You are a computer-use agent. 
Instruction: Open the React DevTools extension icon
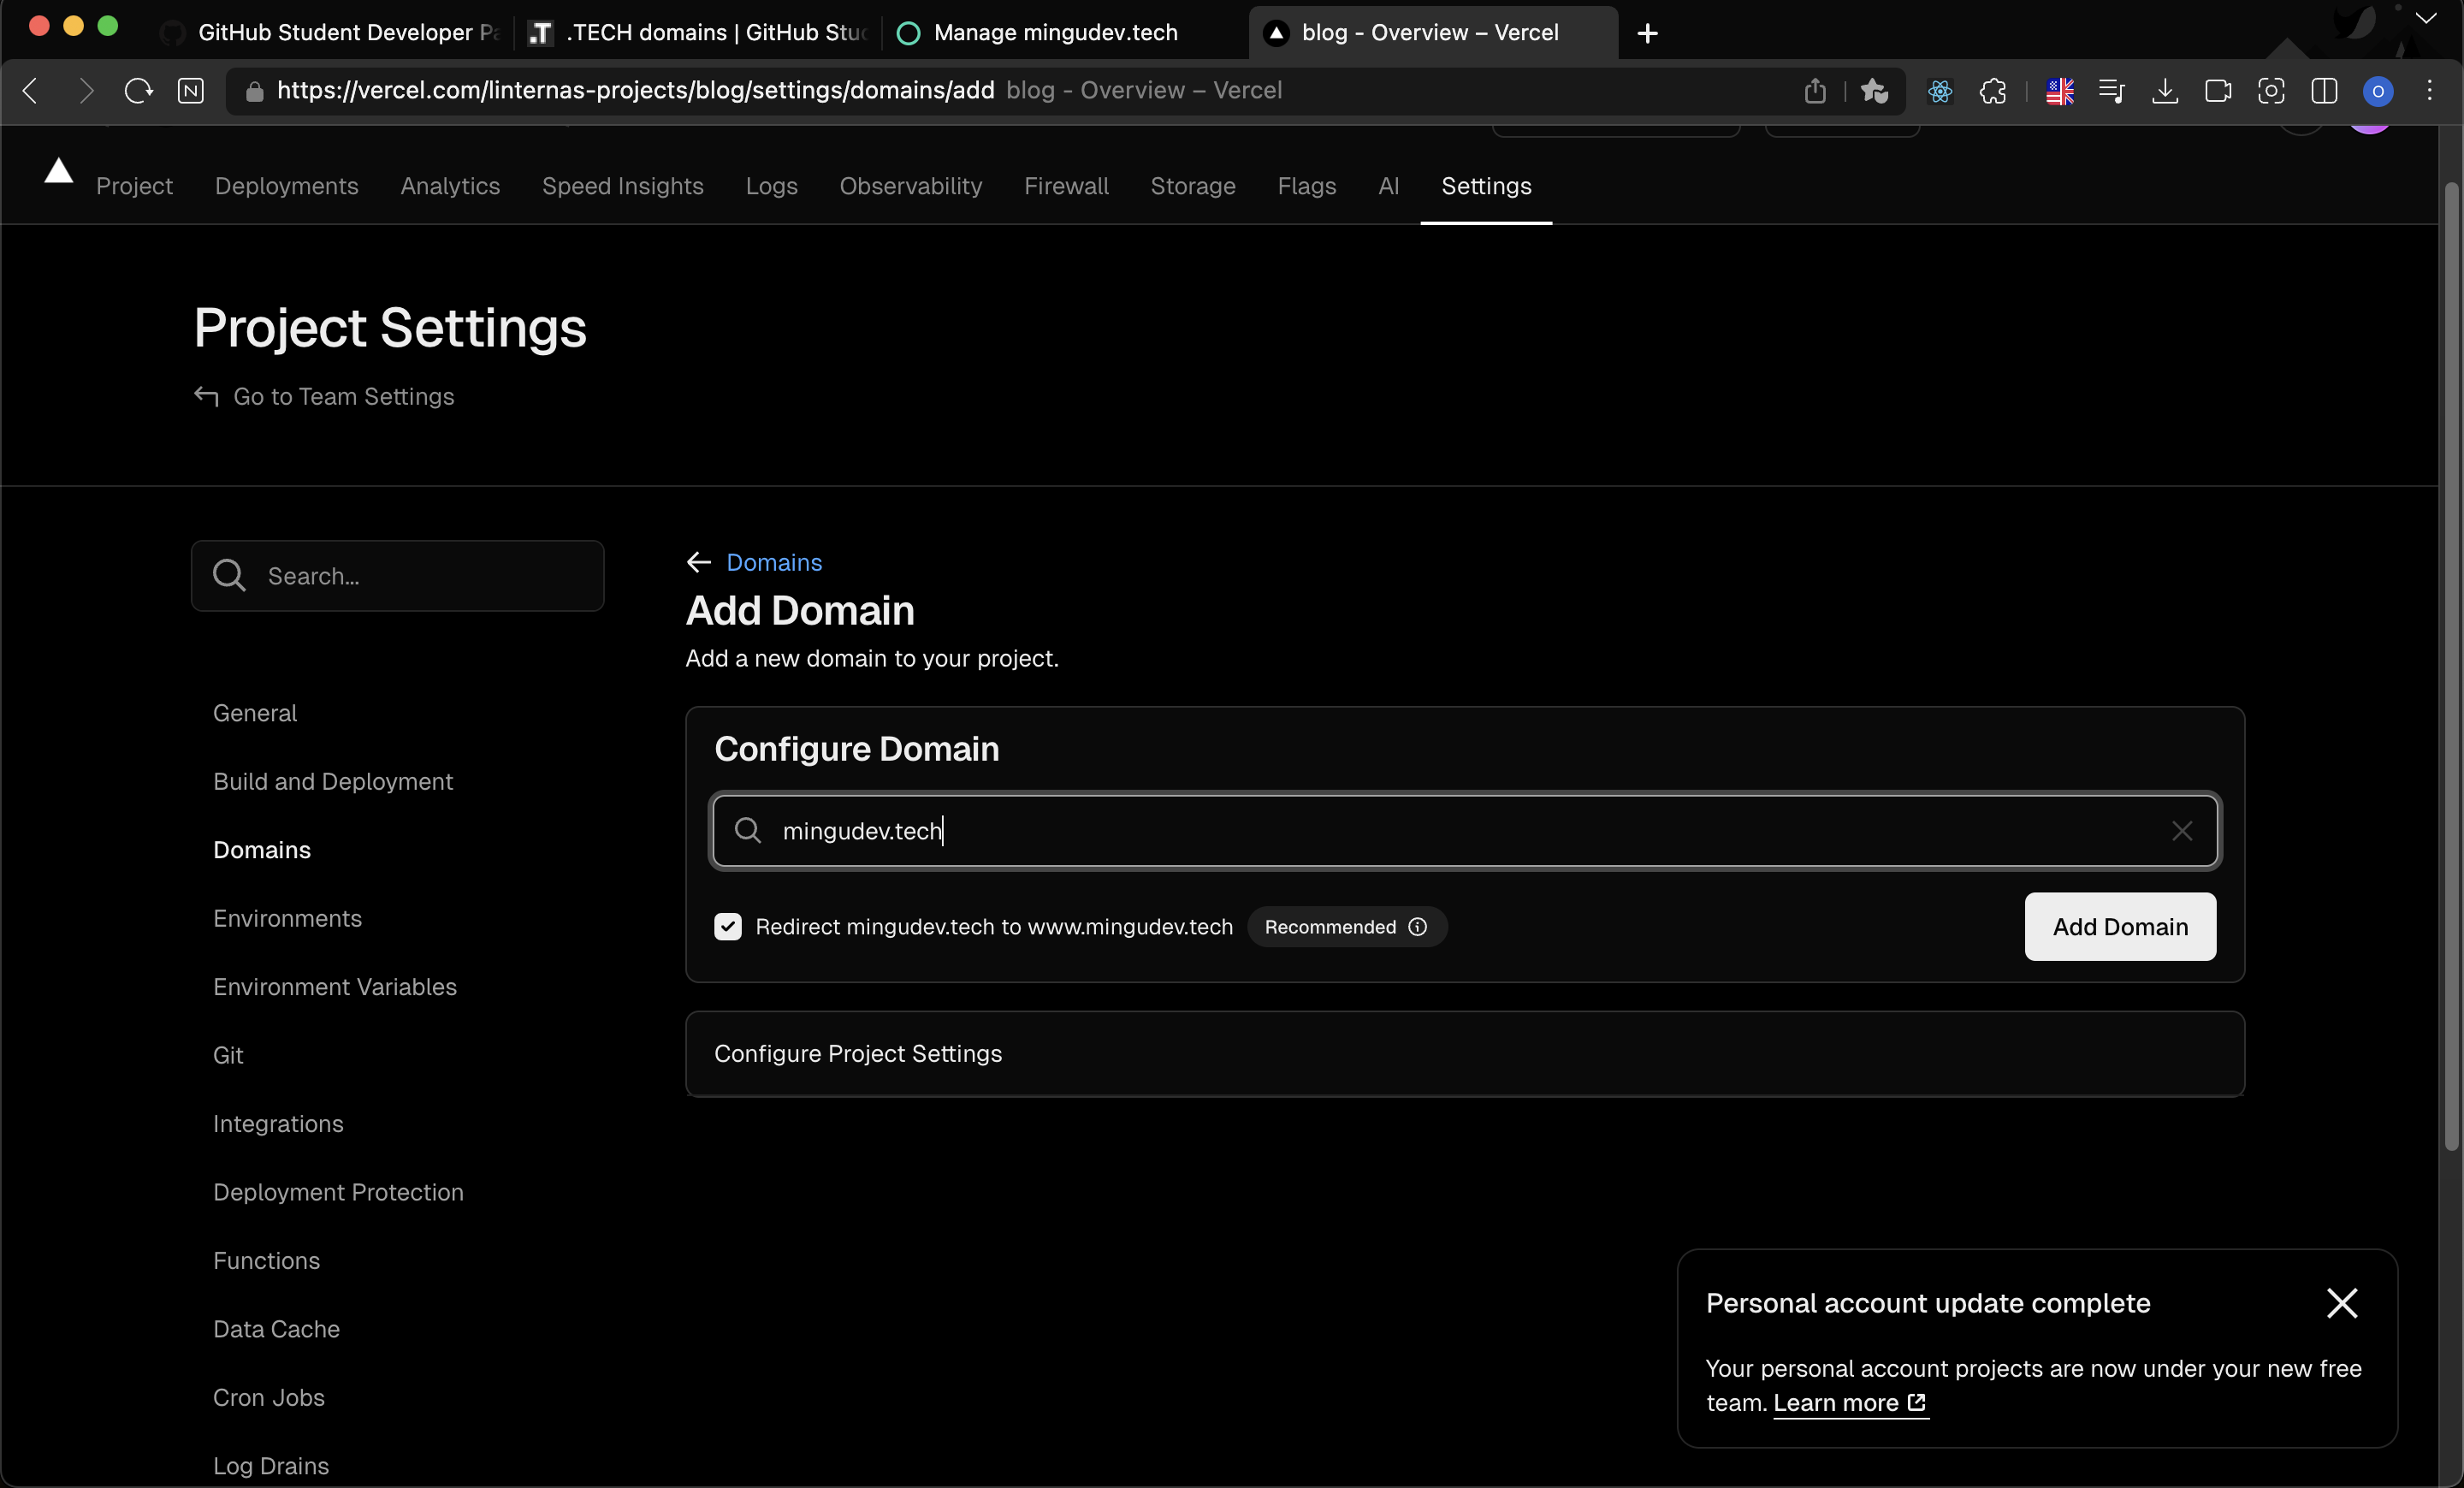click(x=1940, y=91)
